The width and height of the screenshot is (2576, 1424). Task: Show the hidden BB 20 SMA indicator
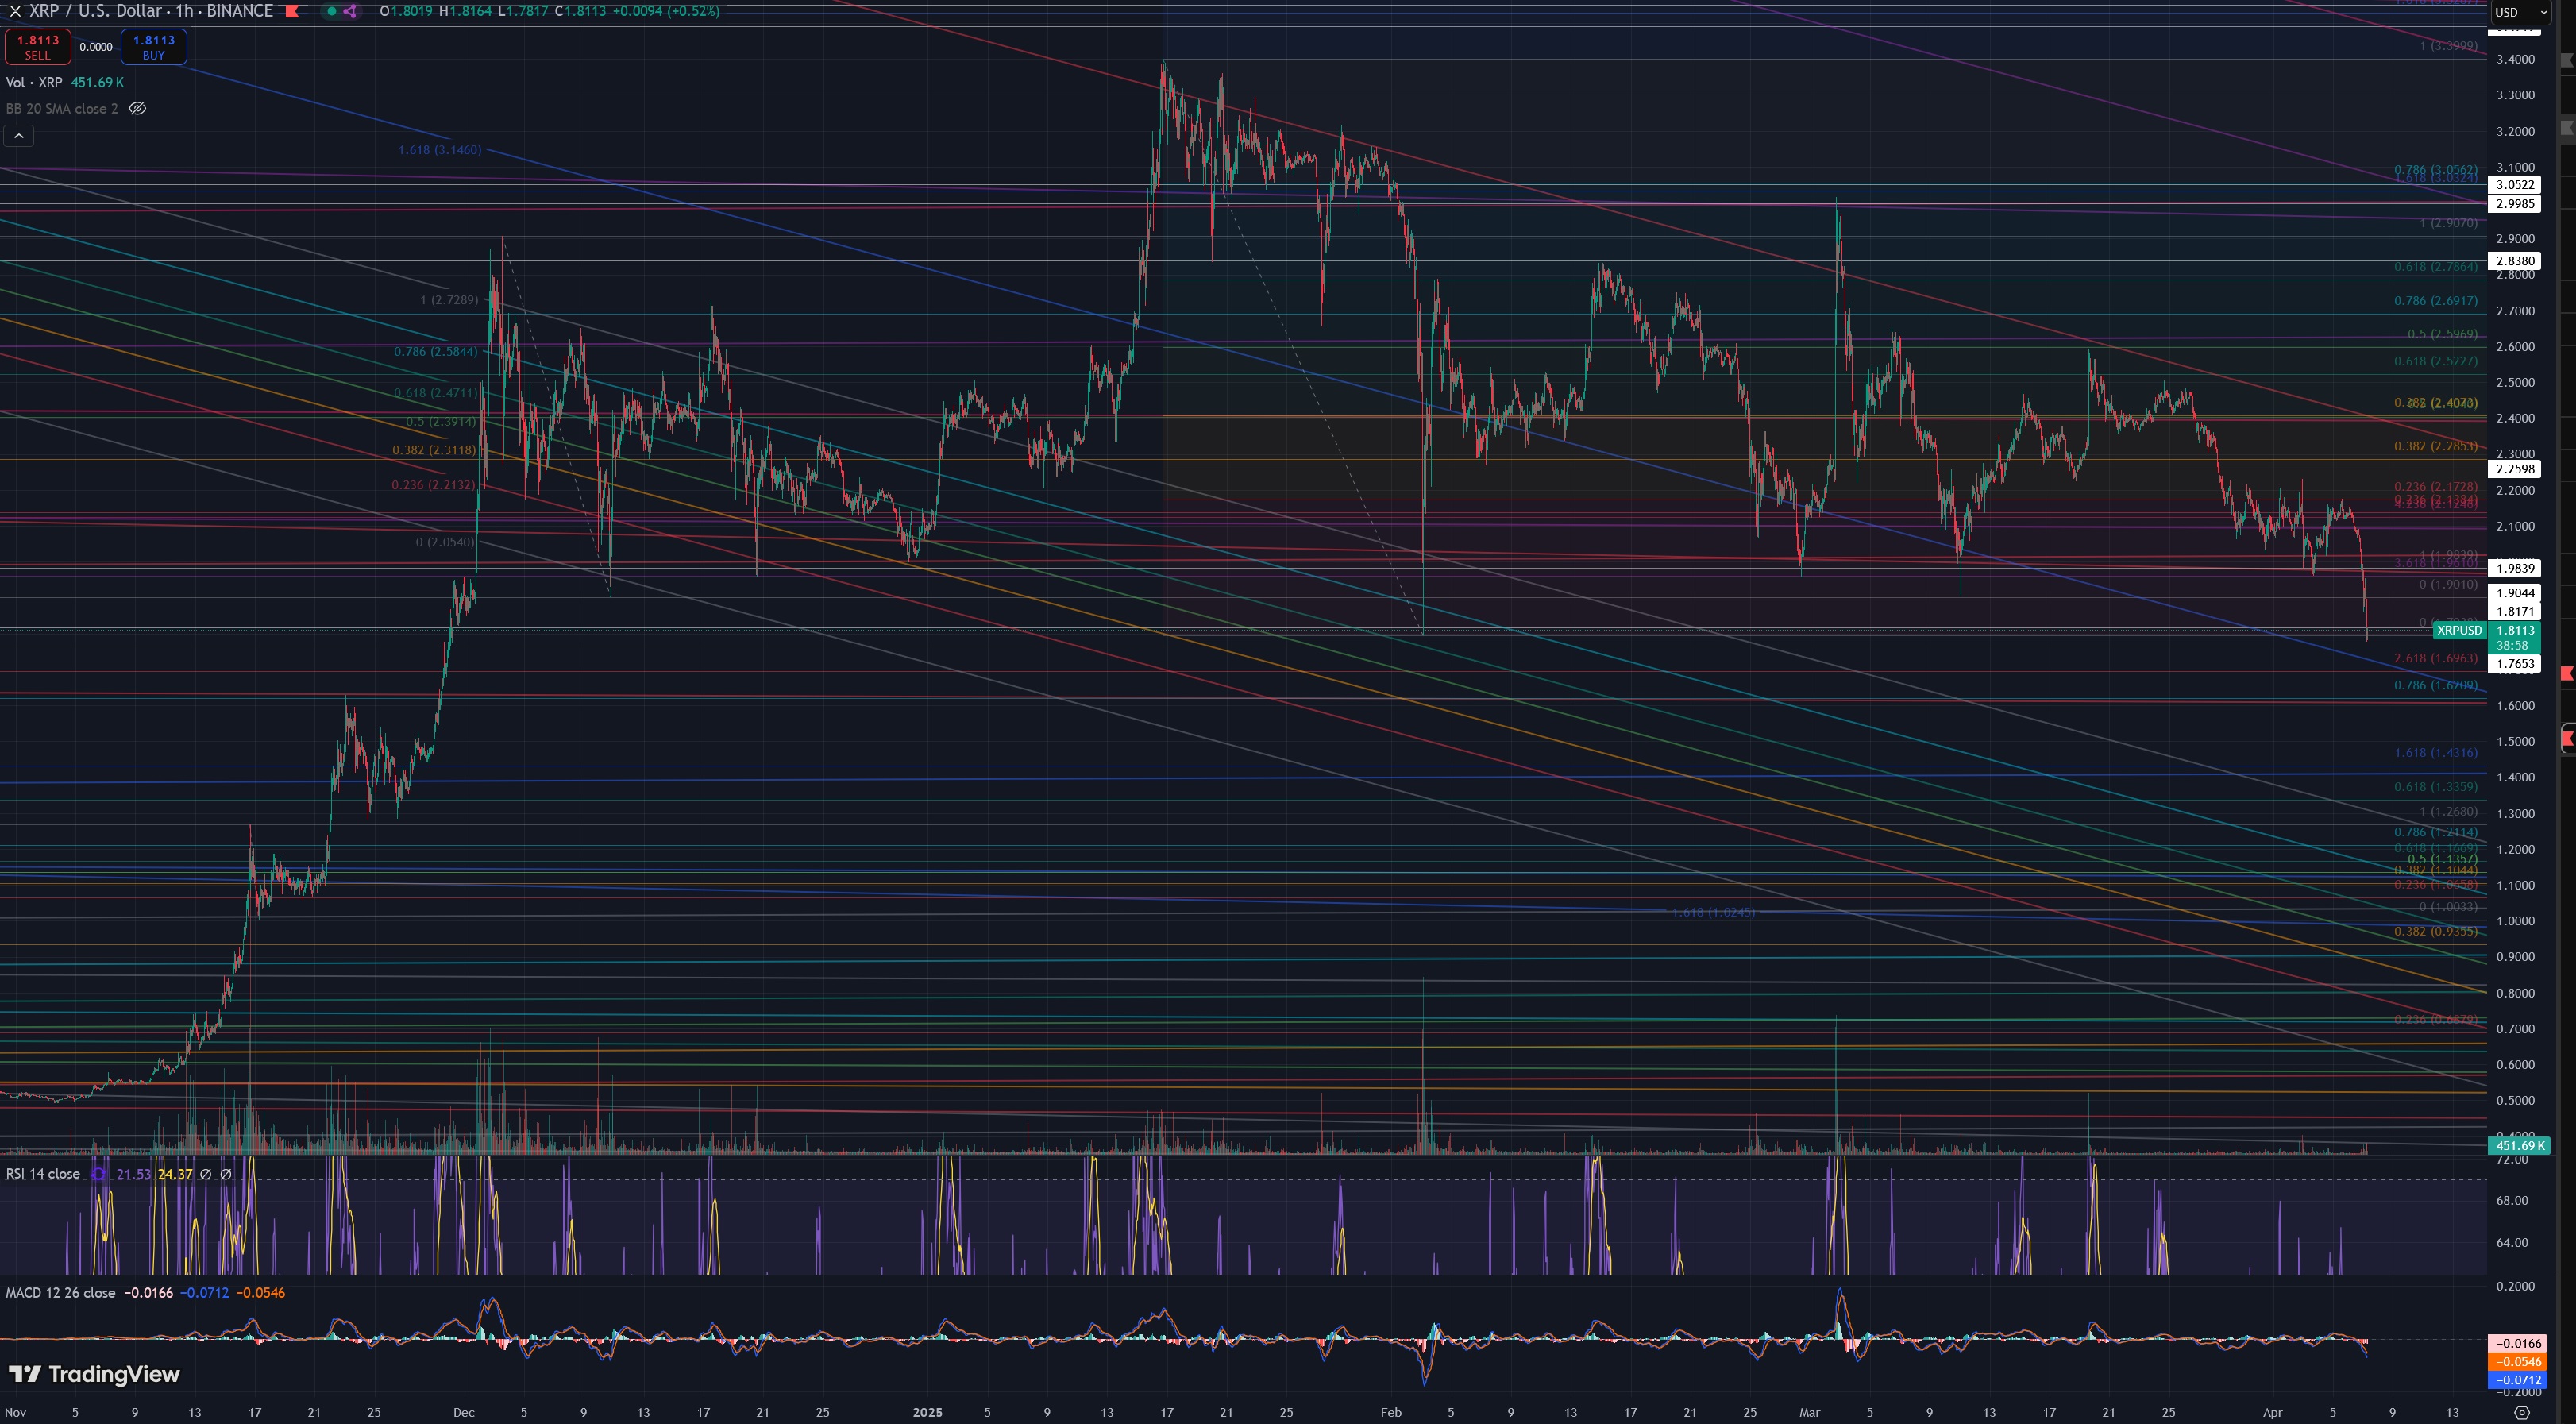click(138, 108)
